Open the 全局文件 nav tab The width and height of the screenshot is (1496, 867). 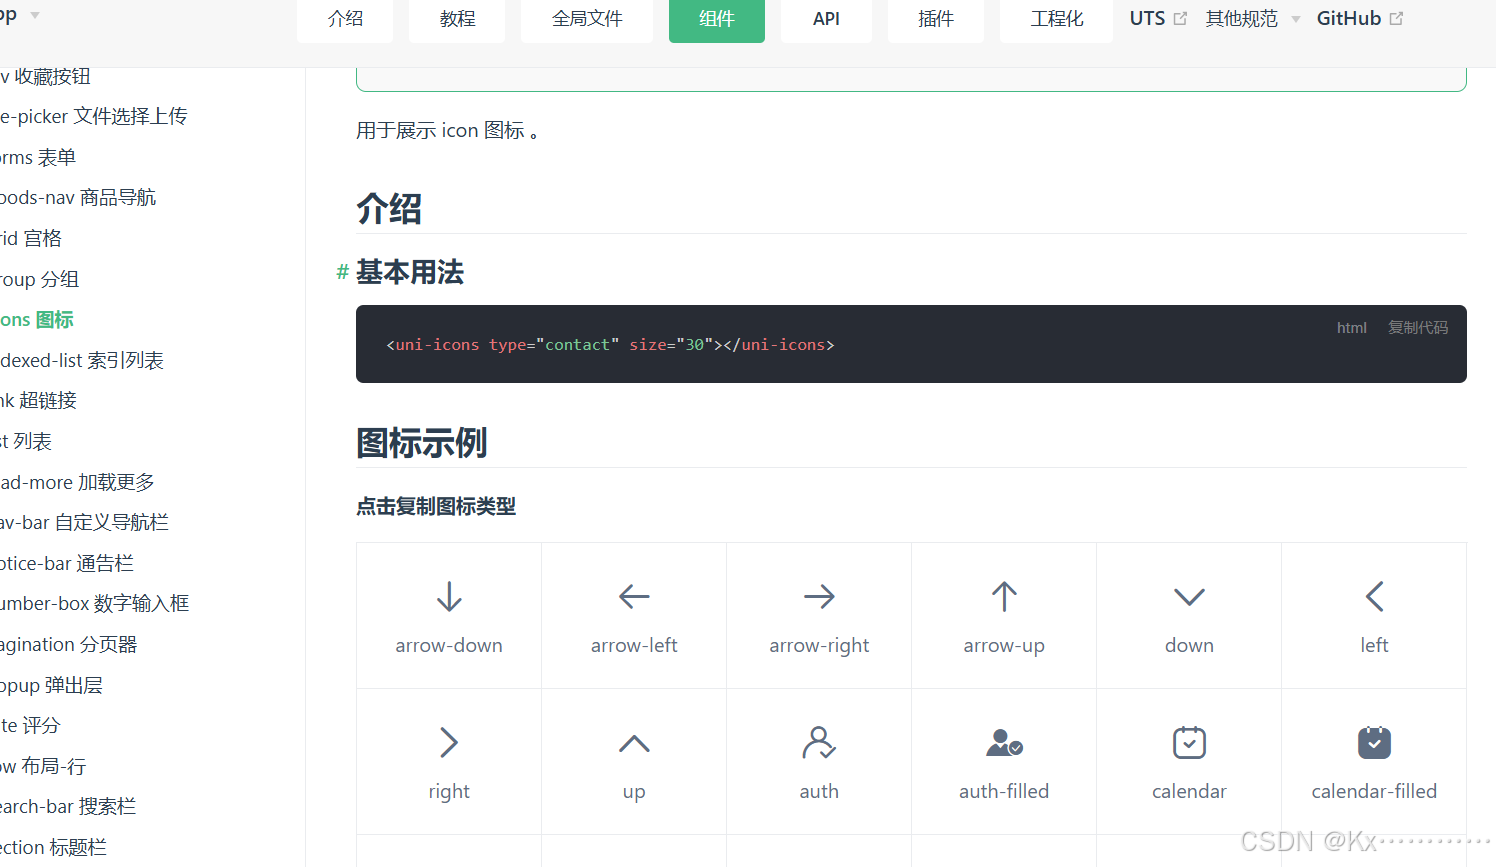587,19
